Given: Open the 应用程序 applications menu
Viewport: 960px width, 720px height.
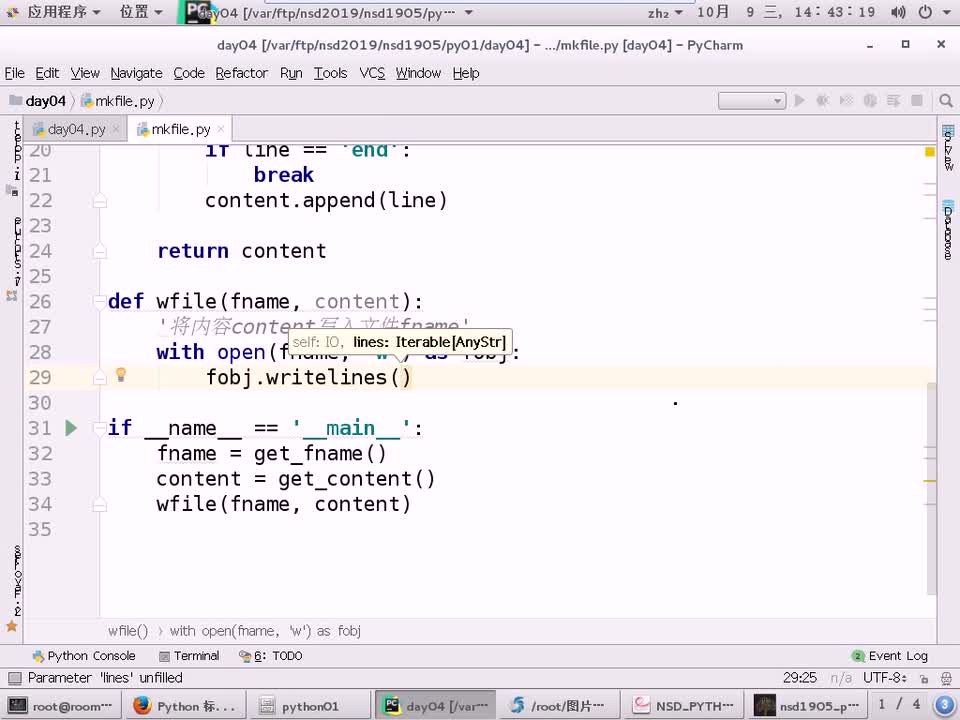Looking at the screenshot, I should [54, 12].
